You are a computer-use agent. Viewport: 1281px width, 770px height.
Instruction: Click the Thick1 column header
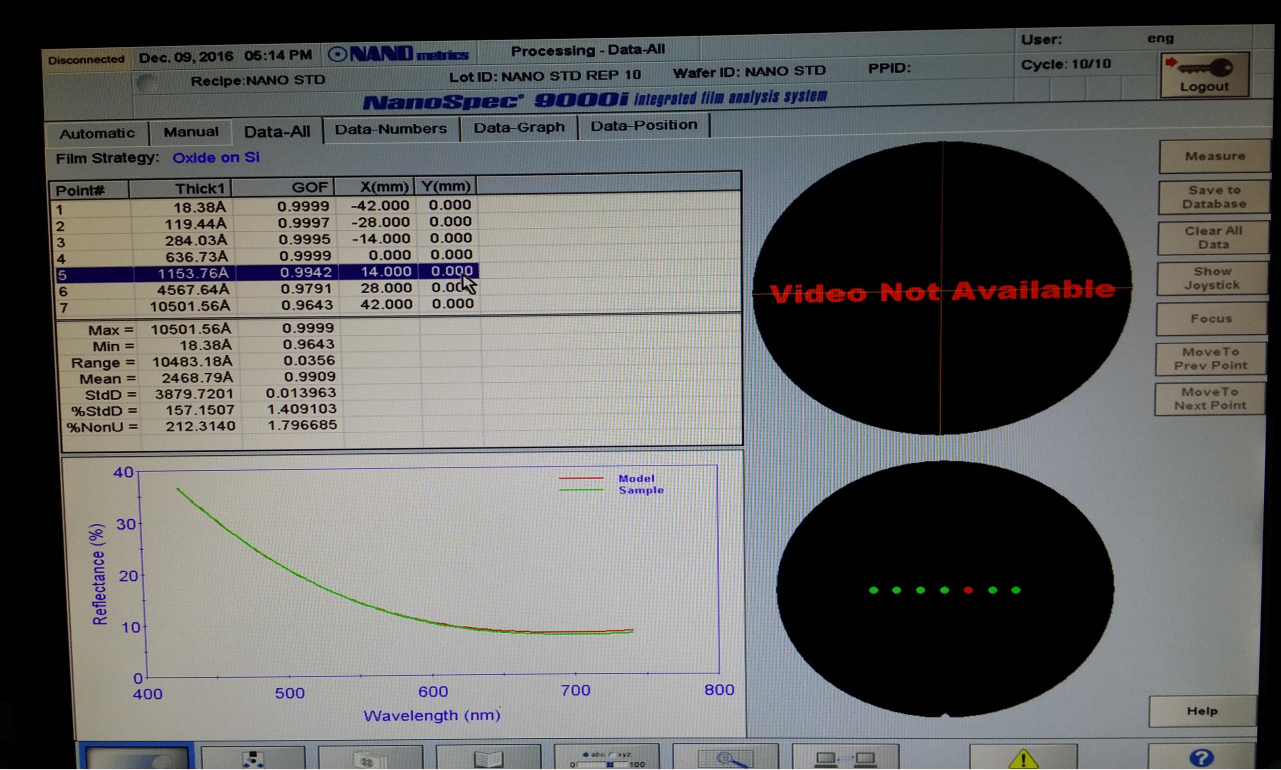pyautogui.click(x=200, y=188)
